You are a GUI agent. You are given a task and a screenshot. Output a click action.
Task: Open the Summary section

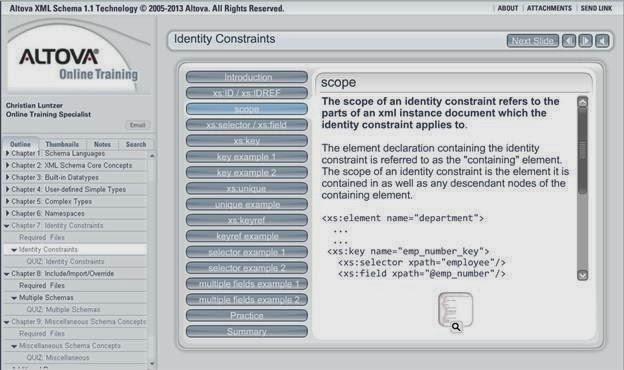[247, 331]
